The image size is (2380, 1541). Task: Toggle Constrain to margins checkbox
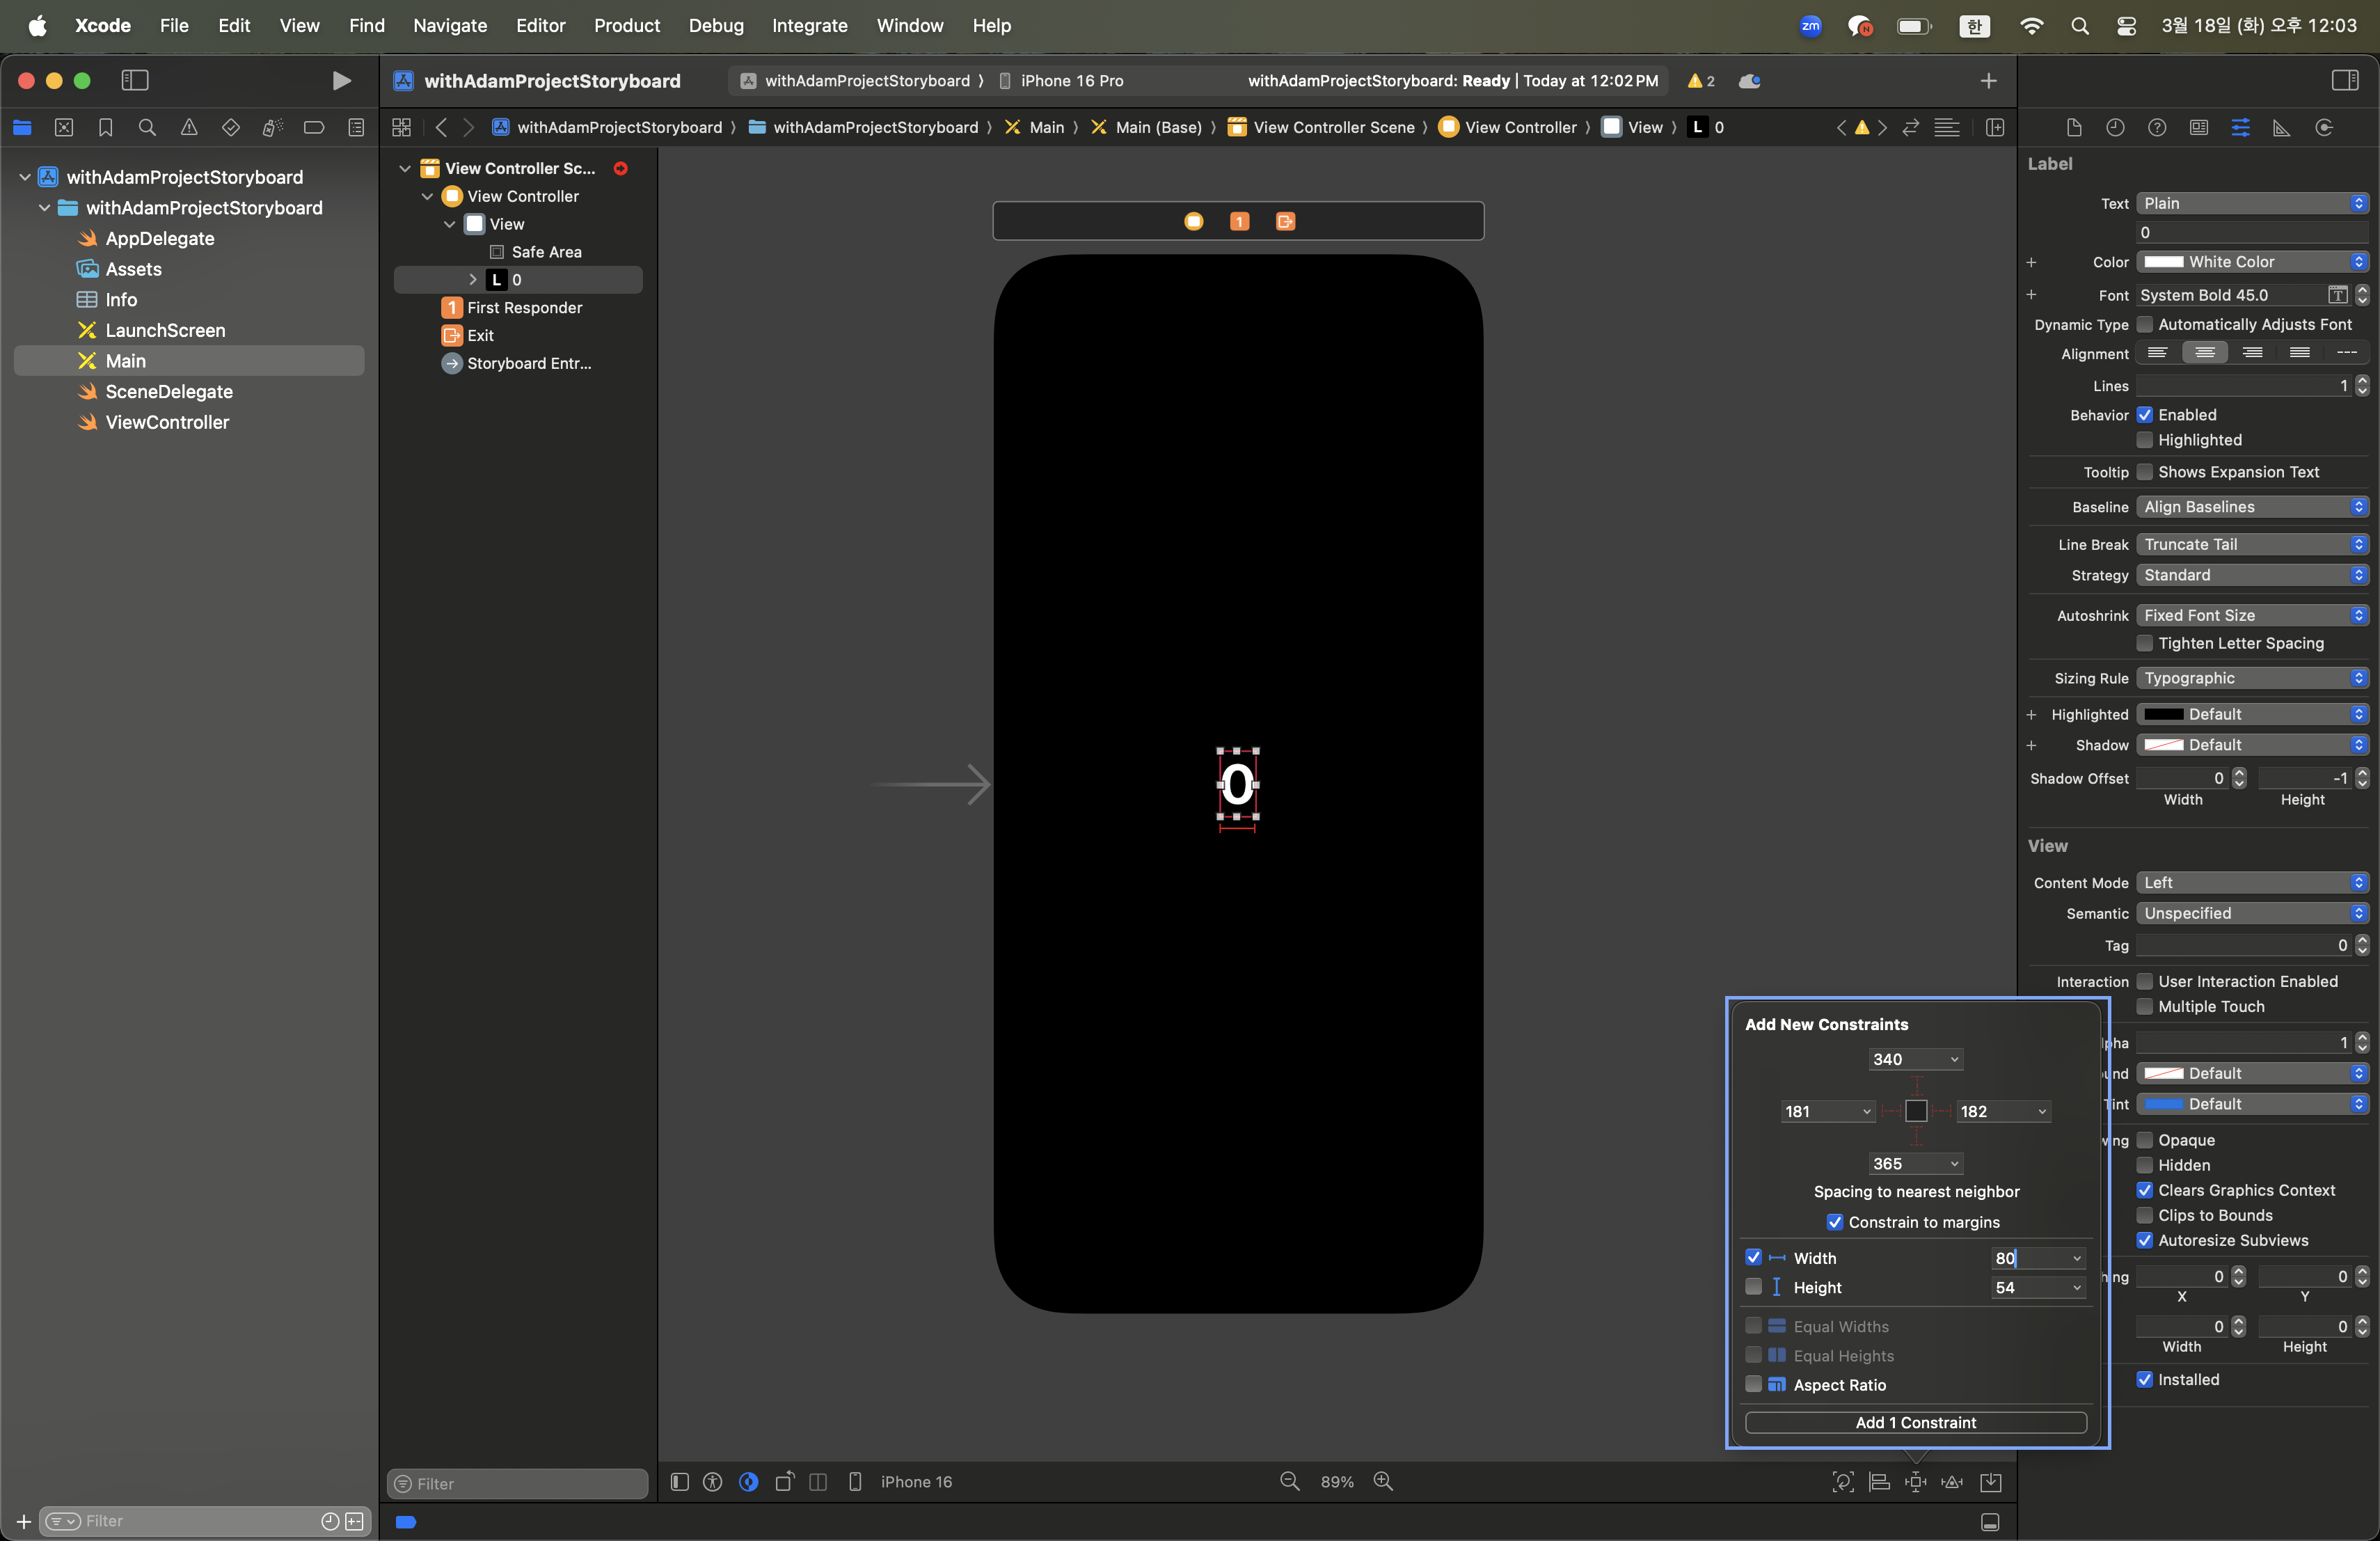pos(1834,1222)
